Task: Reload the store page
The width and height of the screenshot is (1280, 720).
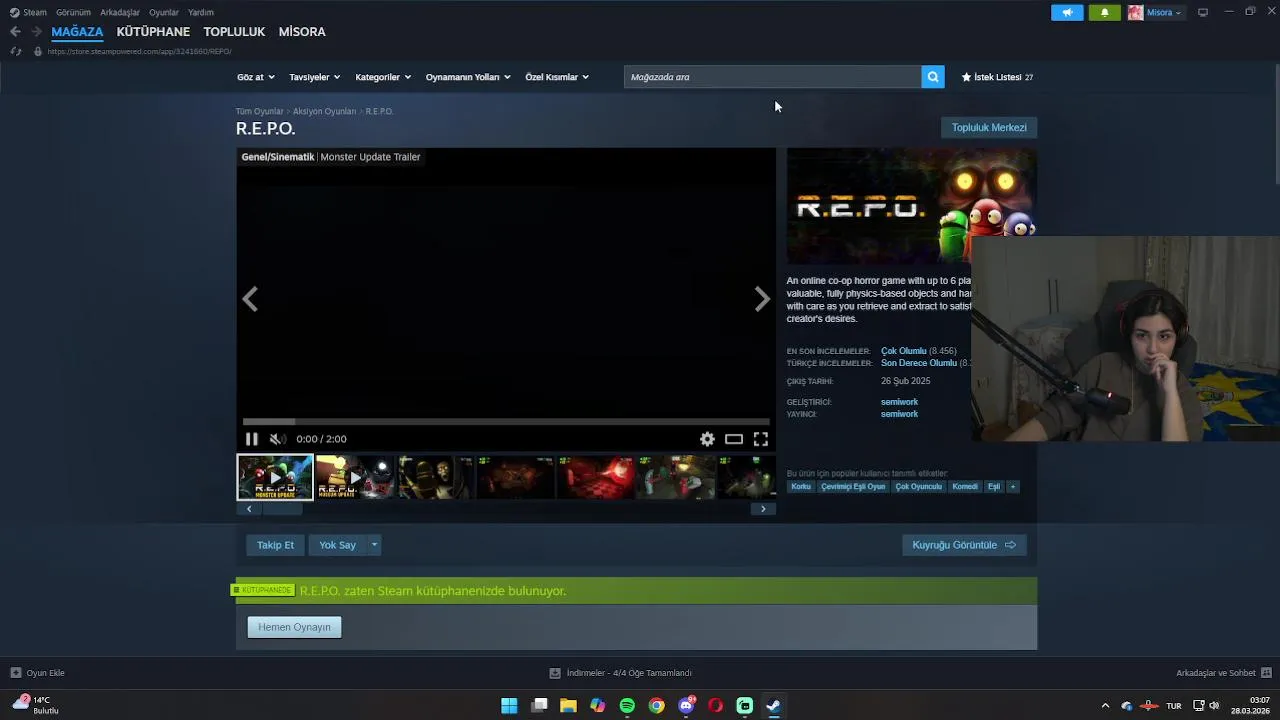Action: click(x=16, y=51)
